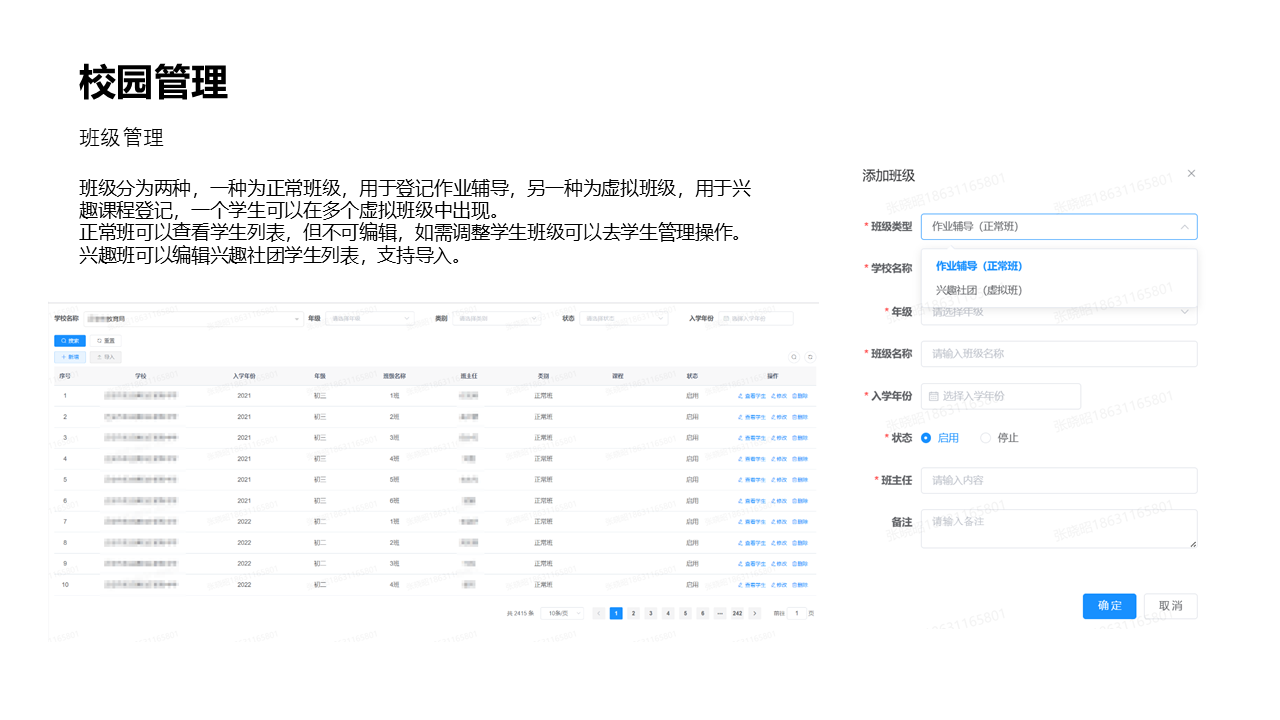Click the 操作 column header
The width and height of the screenshot is (1280, 720).
coord(772,376)
